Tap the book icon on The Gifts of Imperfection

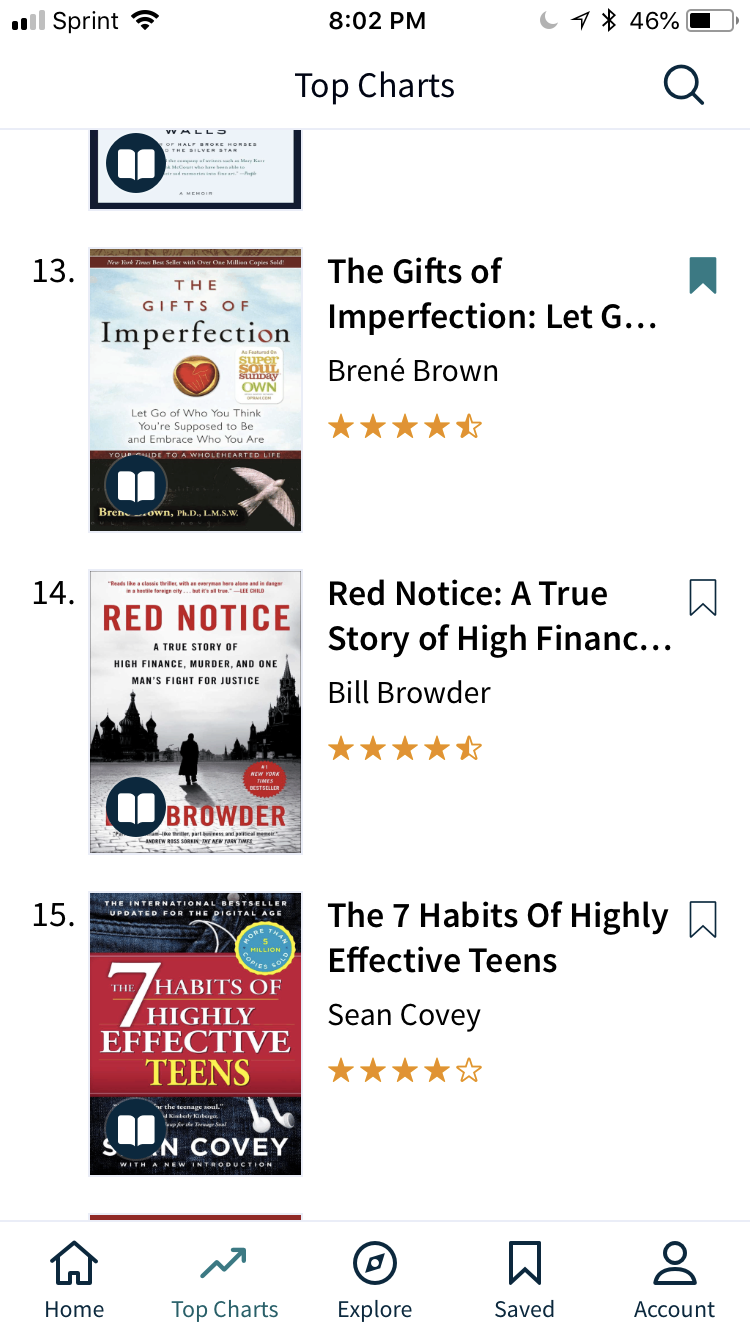pos(137,485)
